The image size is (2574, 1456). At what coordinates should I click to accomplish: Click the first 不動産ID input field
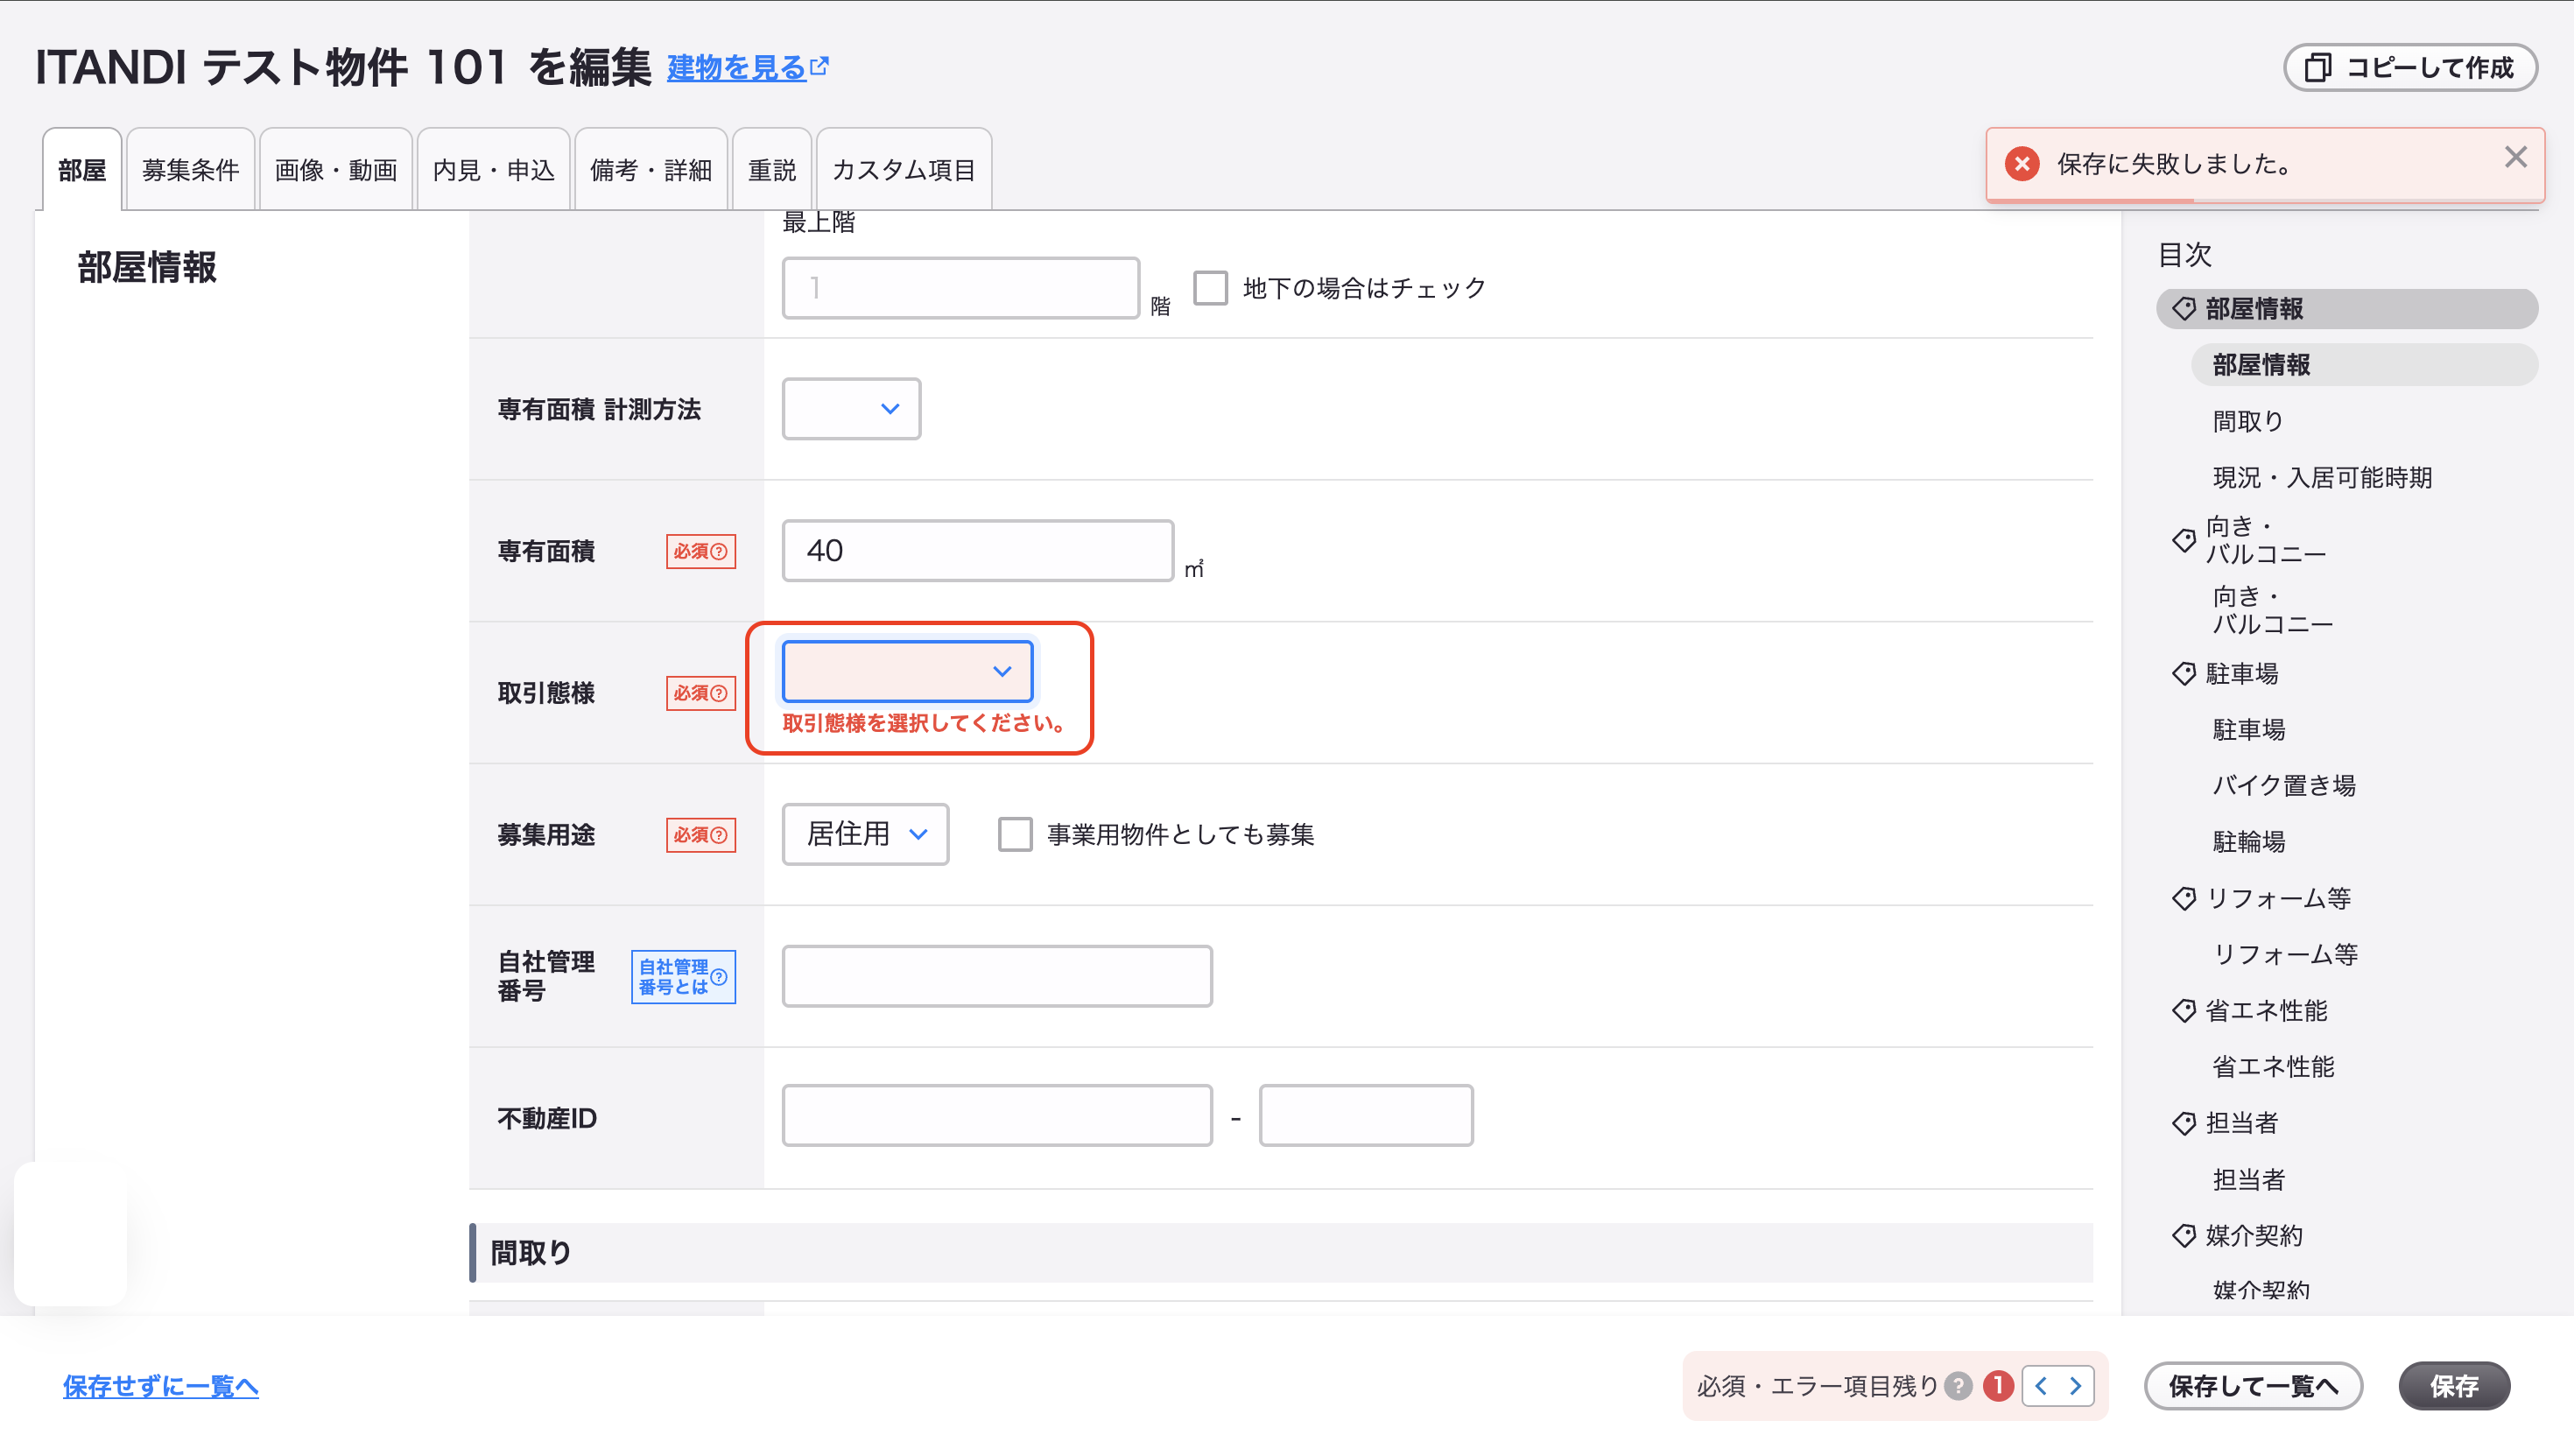coord(997,1115)
